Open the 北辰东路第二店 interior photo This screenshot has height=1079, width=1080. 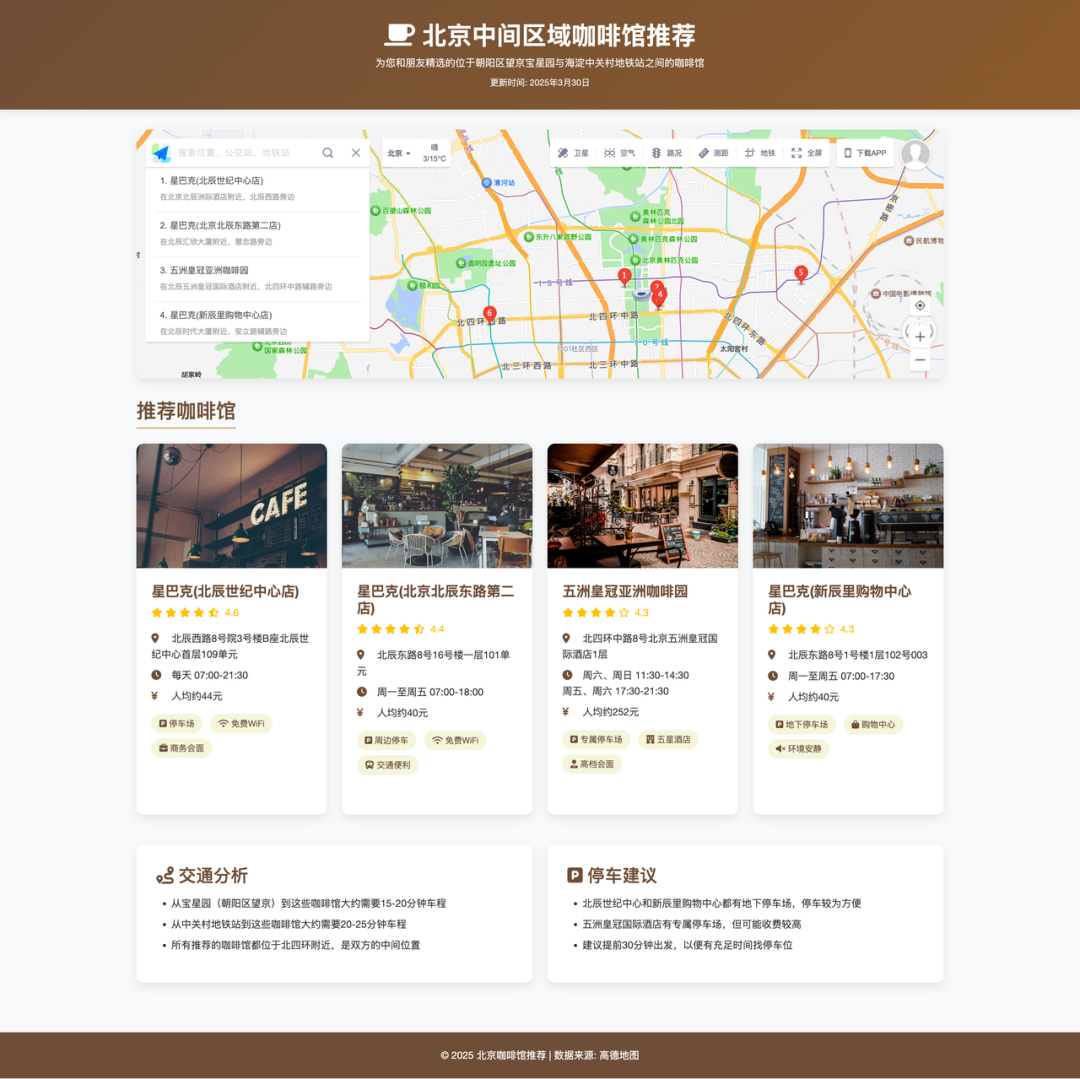[x=437, y=505]
